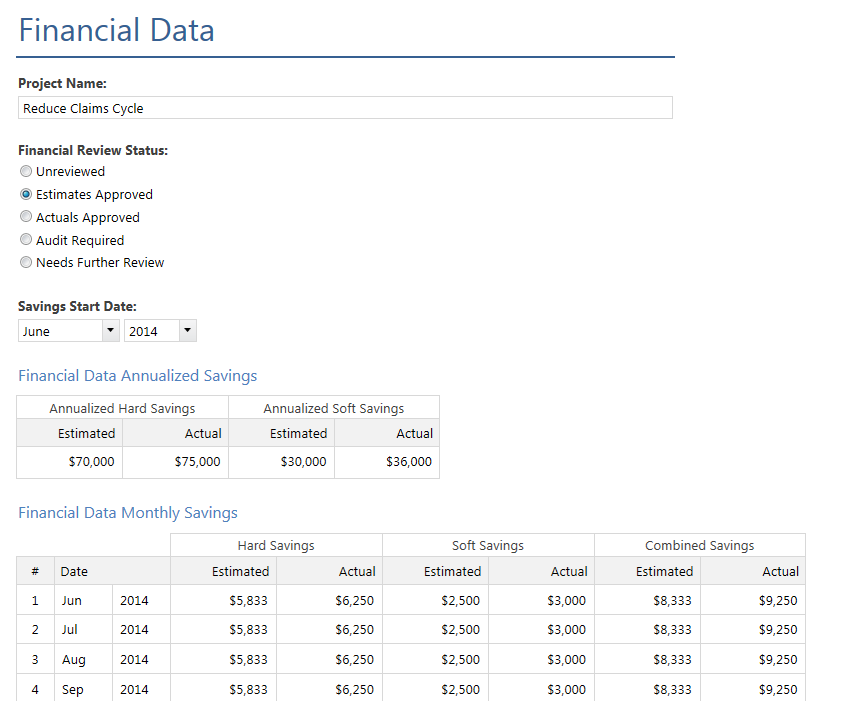Click the Financial Data Monthly Savings heading
The width and height of the screenshot is (855, 701).
128,513
